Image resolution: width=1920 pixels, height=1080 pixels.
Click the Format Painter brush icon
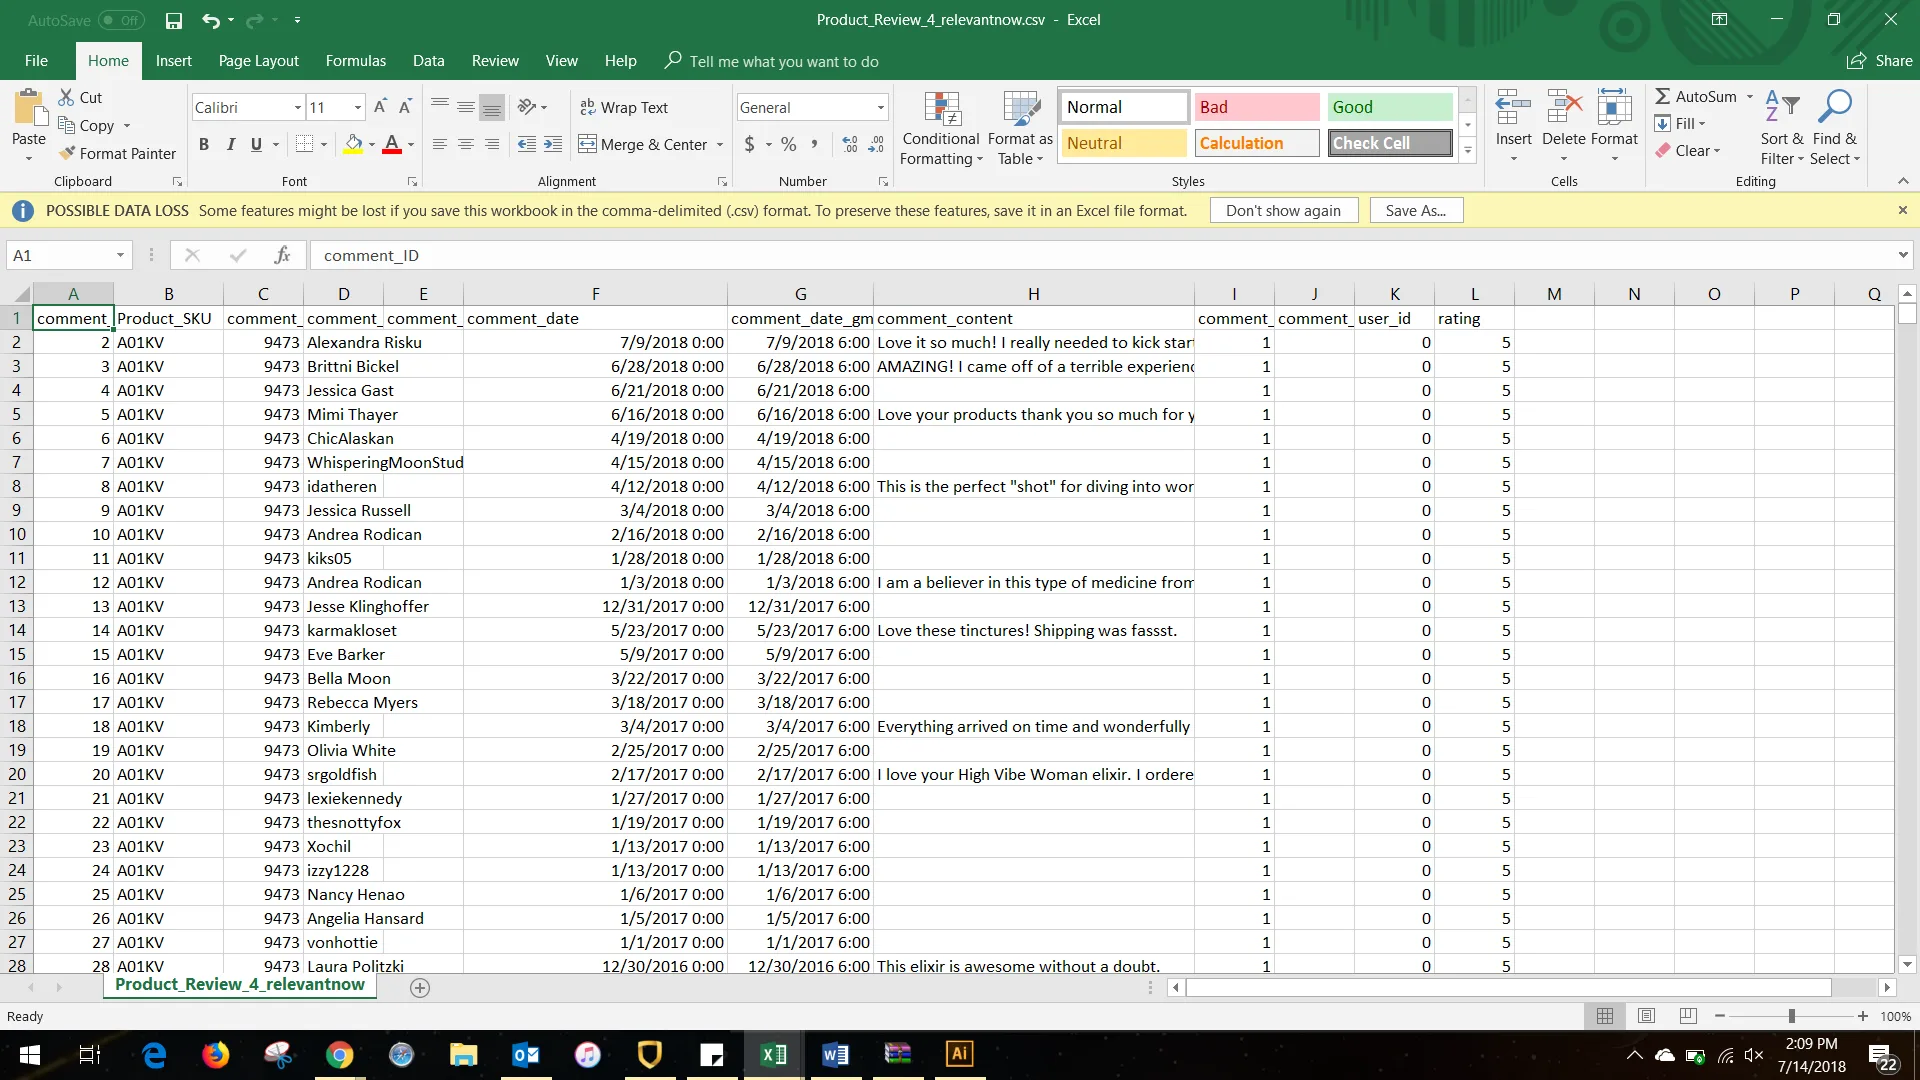click(x=67, y=153)
